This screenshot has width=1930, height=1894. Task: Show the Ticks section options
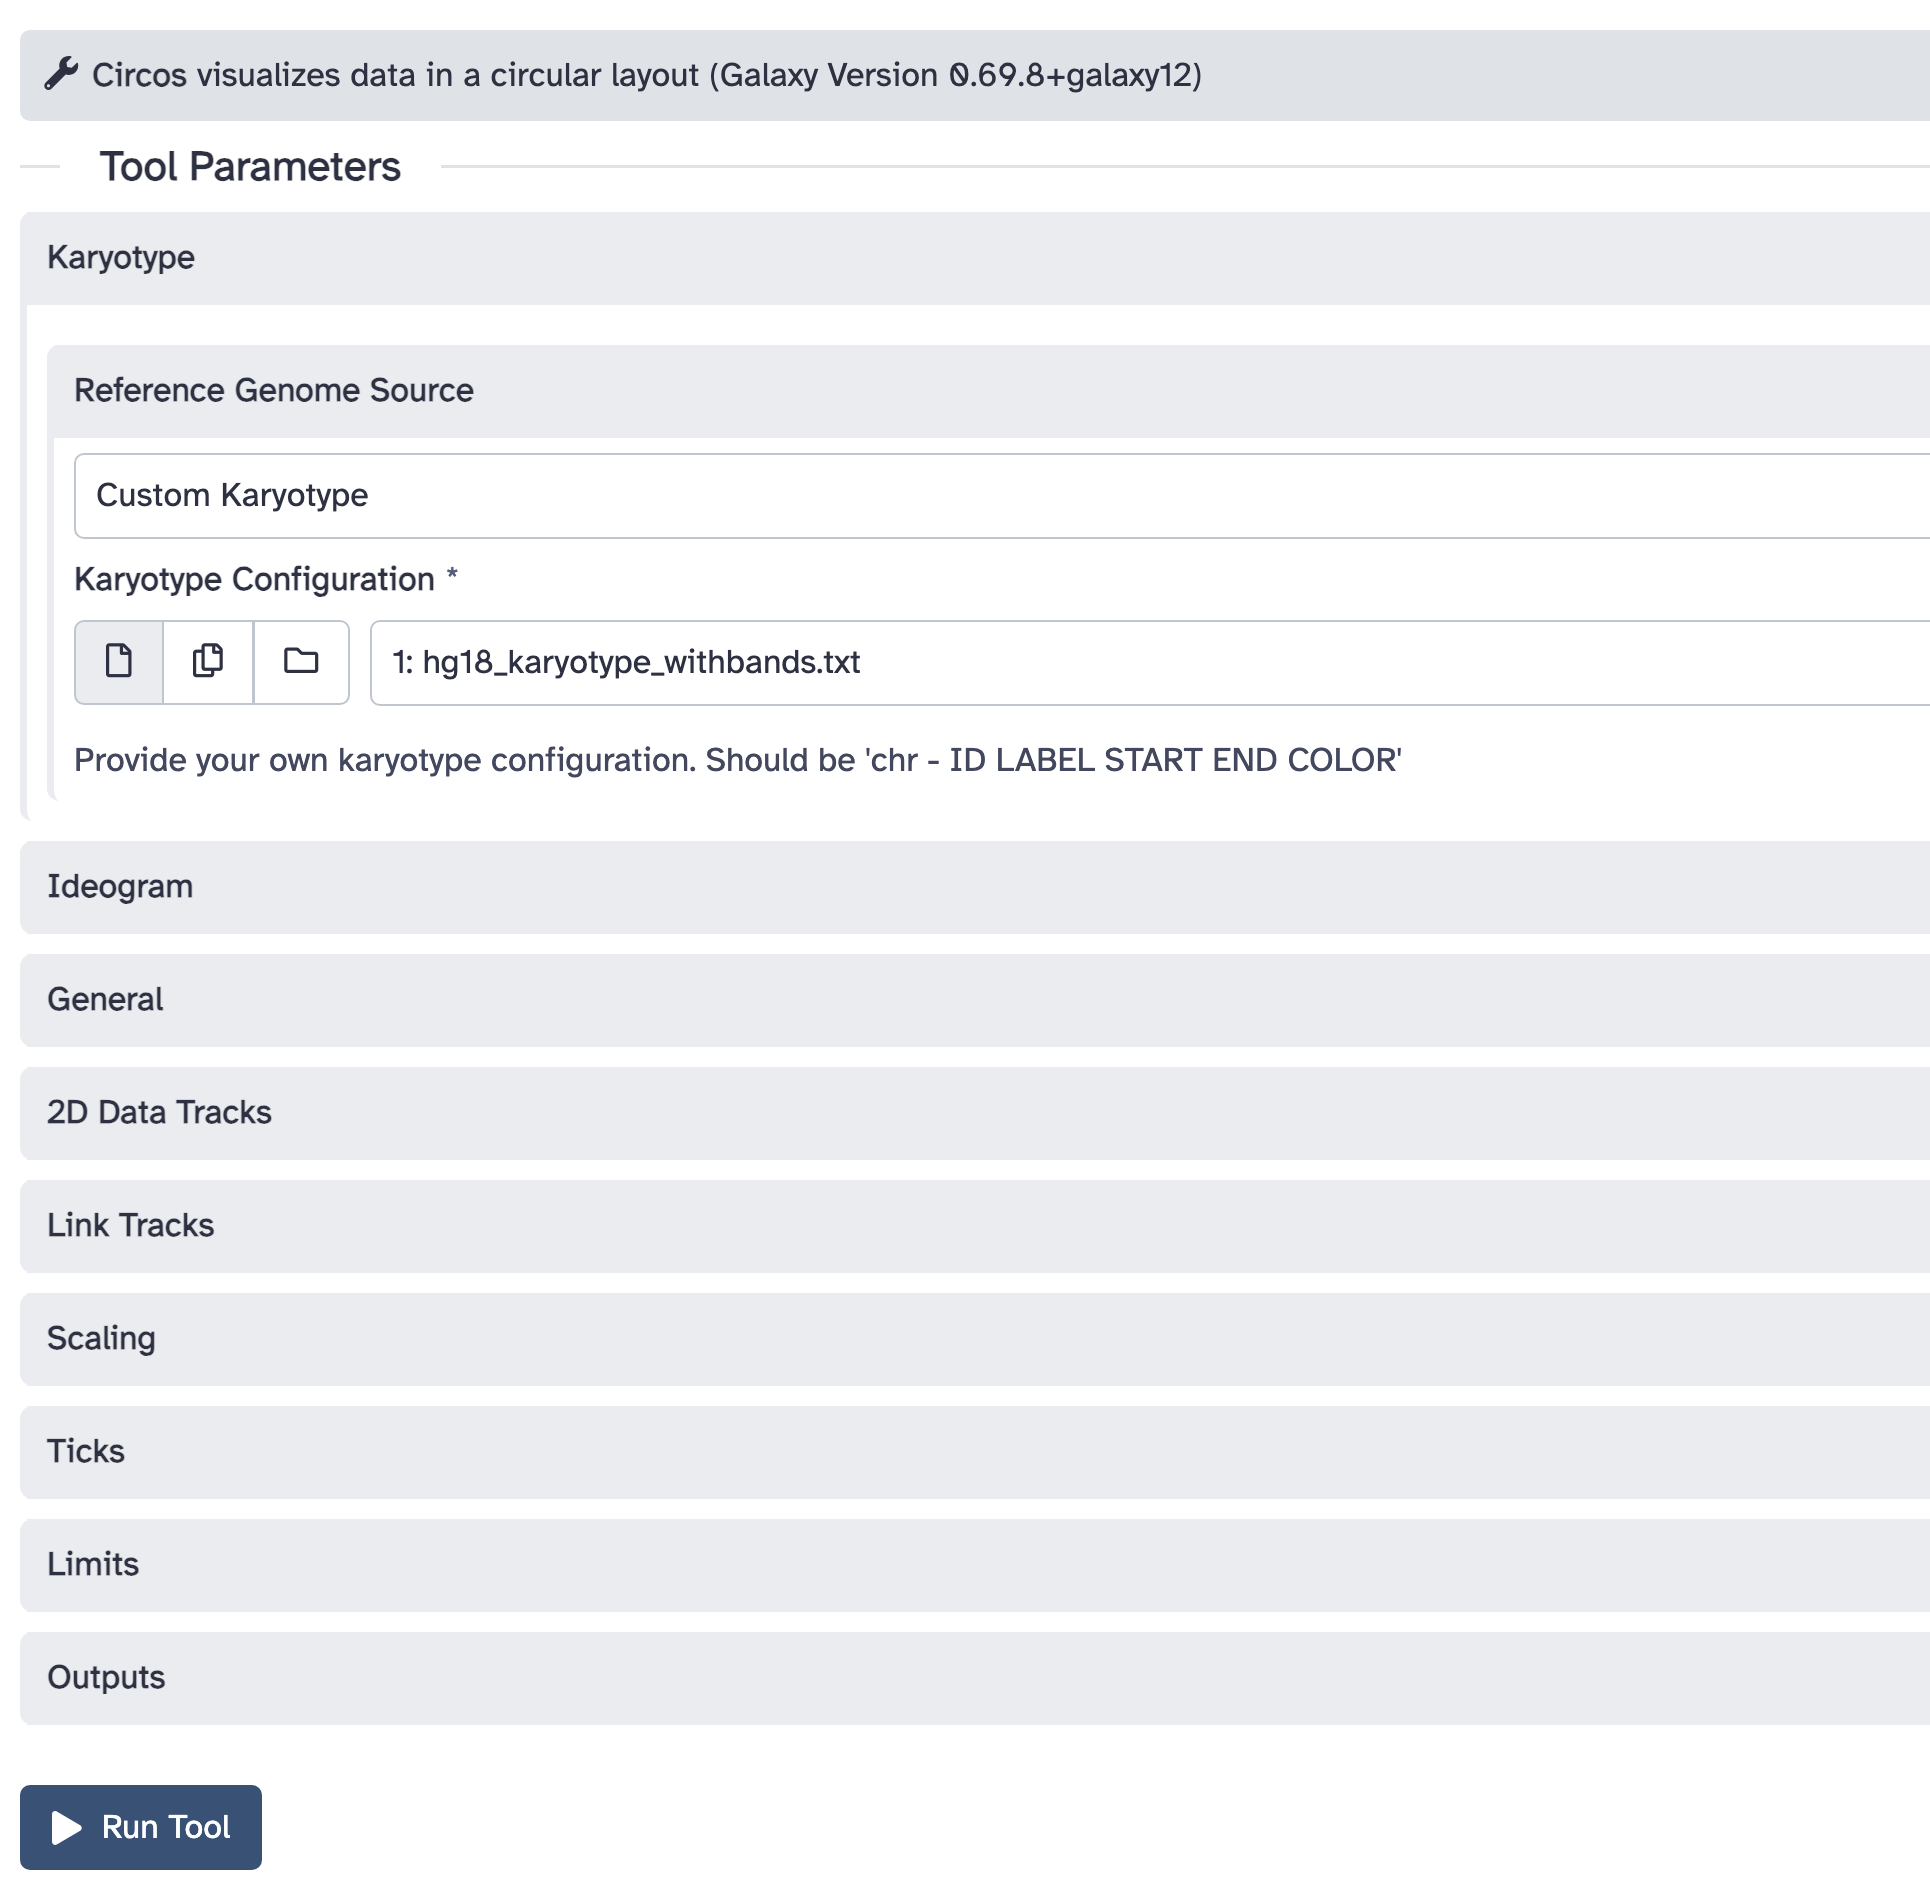tap(975, 1452)
